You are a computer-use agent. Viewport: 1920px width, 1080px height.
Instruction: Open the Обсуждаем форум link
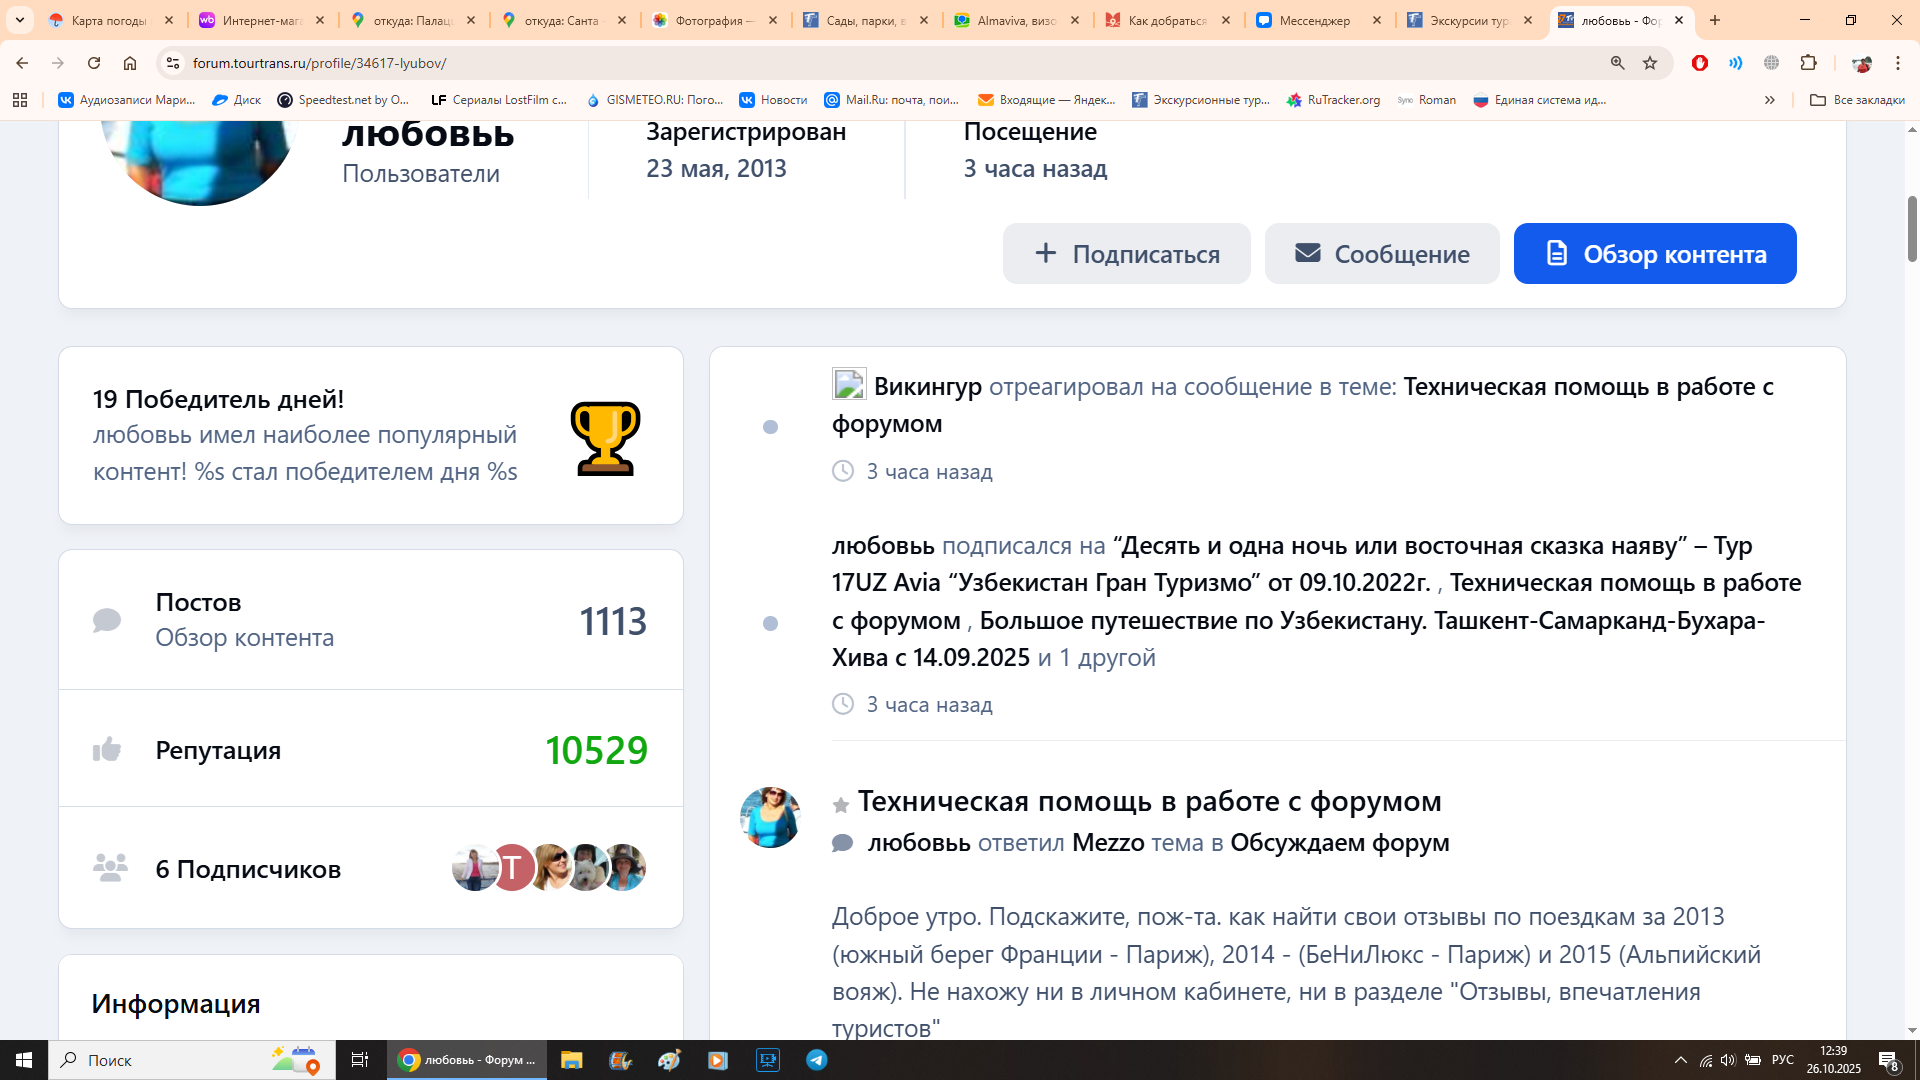(1339, 842)
